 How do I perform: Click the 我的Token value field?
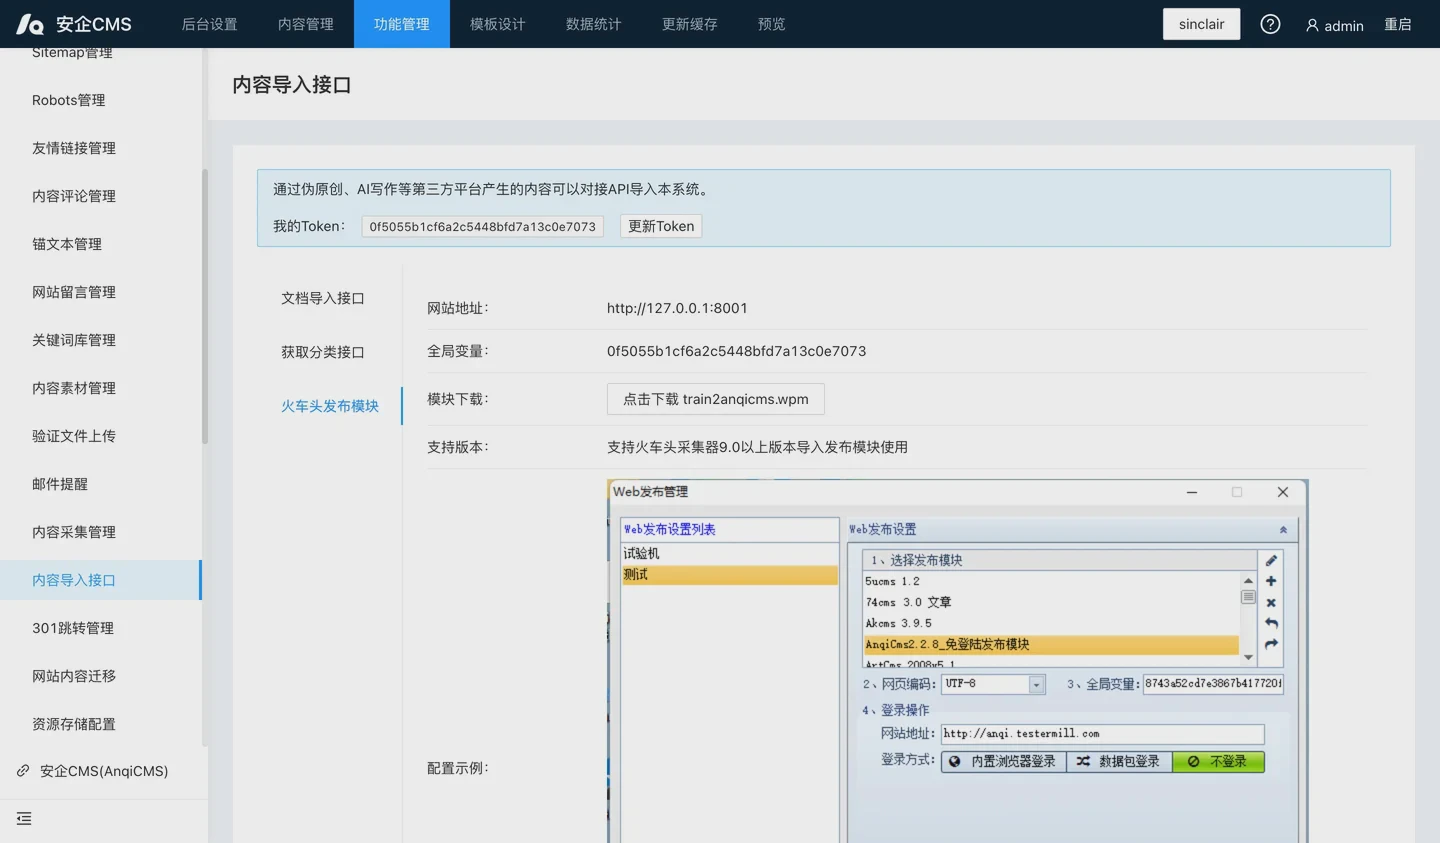pyautogui.click(x=482, y=227)
